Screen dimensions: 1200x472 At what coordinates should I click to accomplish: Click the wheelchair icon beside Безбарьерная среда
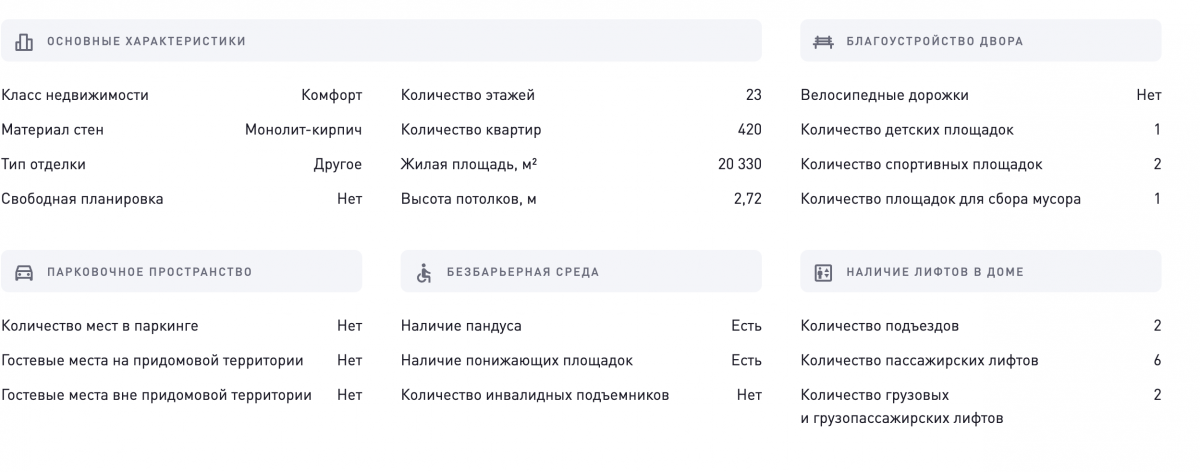click(424, 272)
